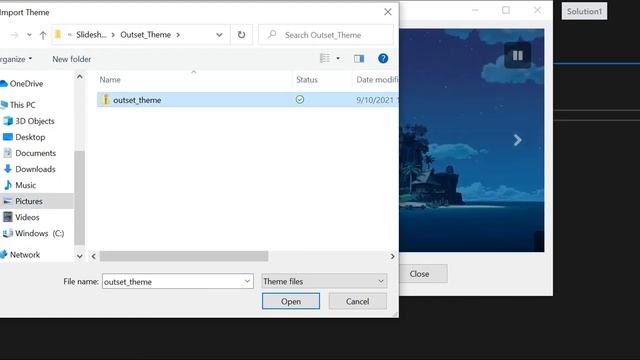Sort files by Status column
Screen dimensions: 640x360
click(x=307, y=80)
